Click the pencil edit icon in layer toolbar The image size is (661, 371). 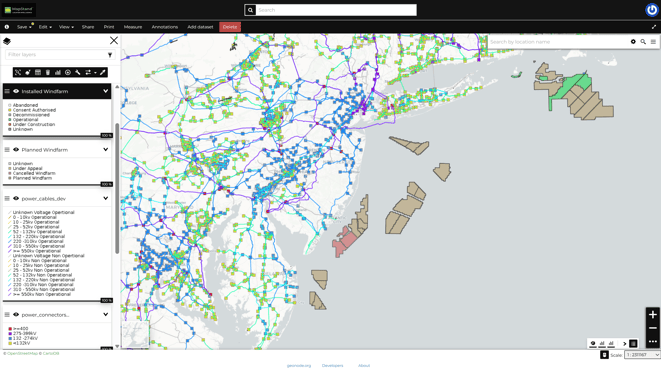(x=102, y=73)
